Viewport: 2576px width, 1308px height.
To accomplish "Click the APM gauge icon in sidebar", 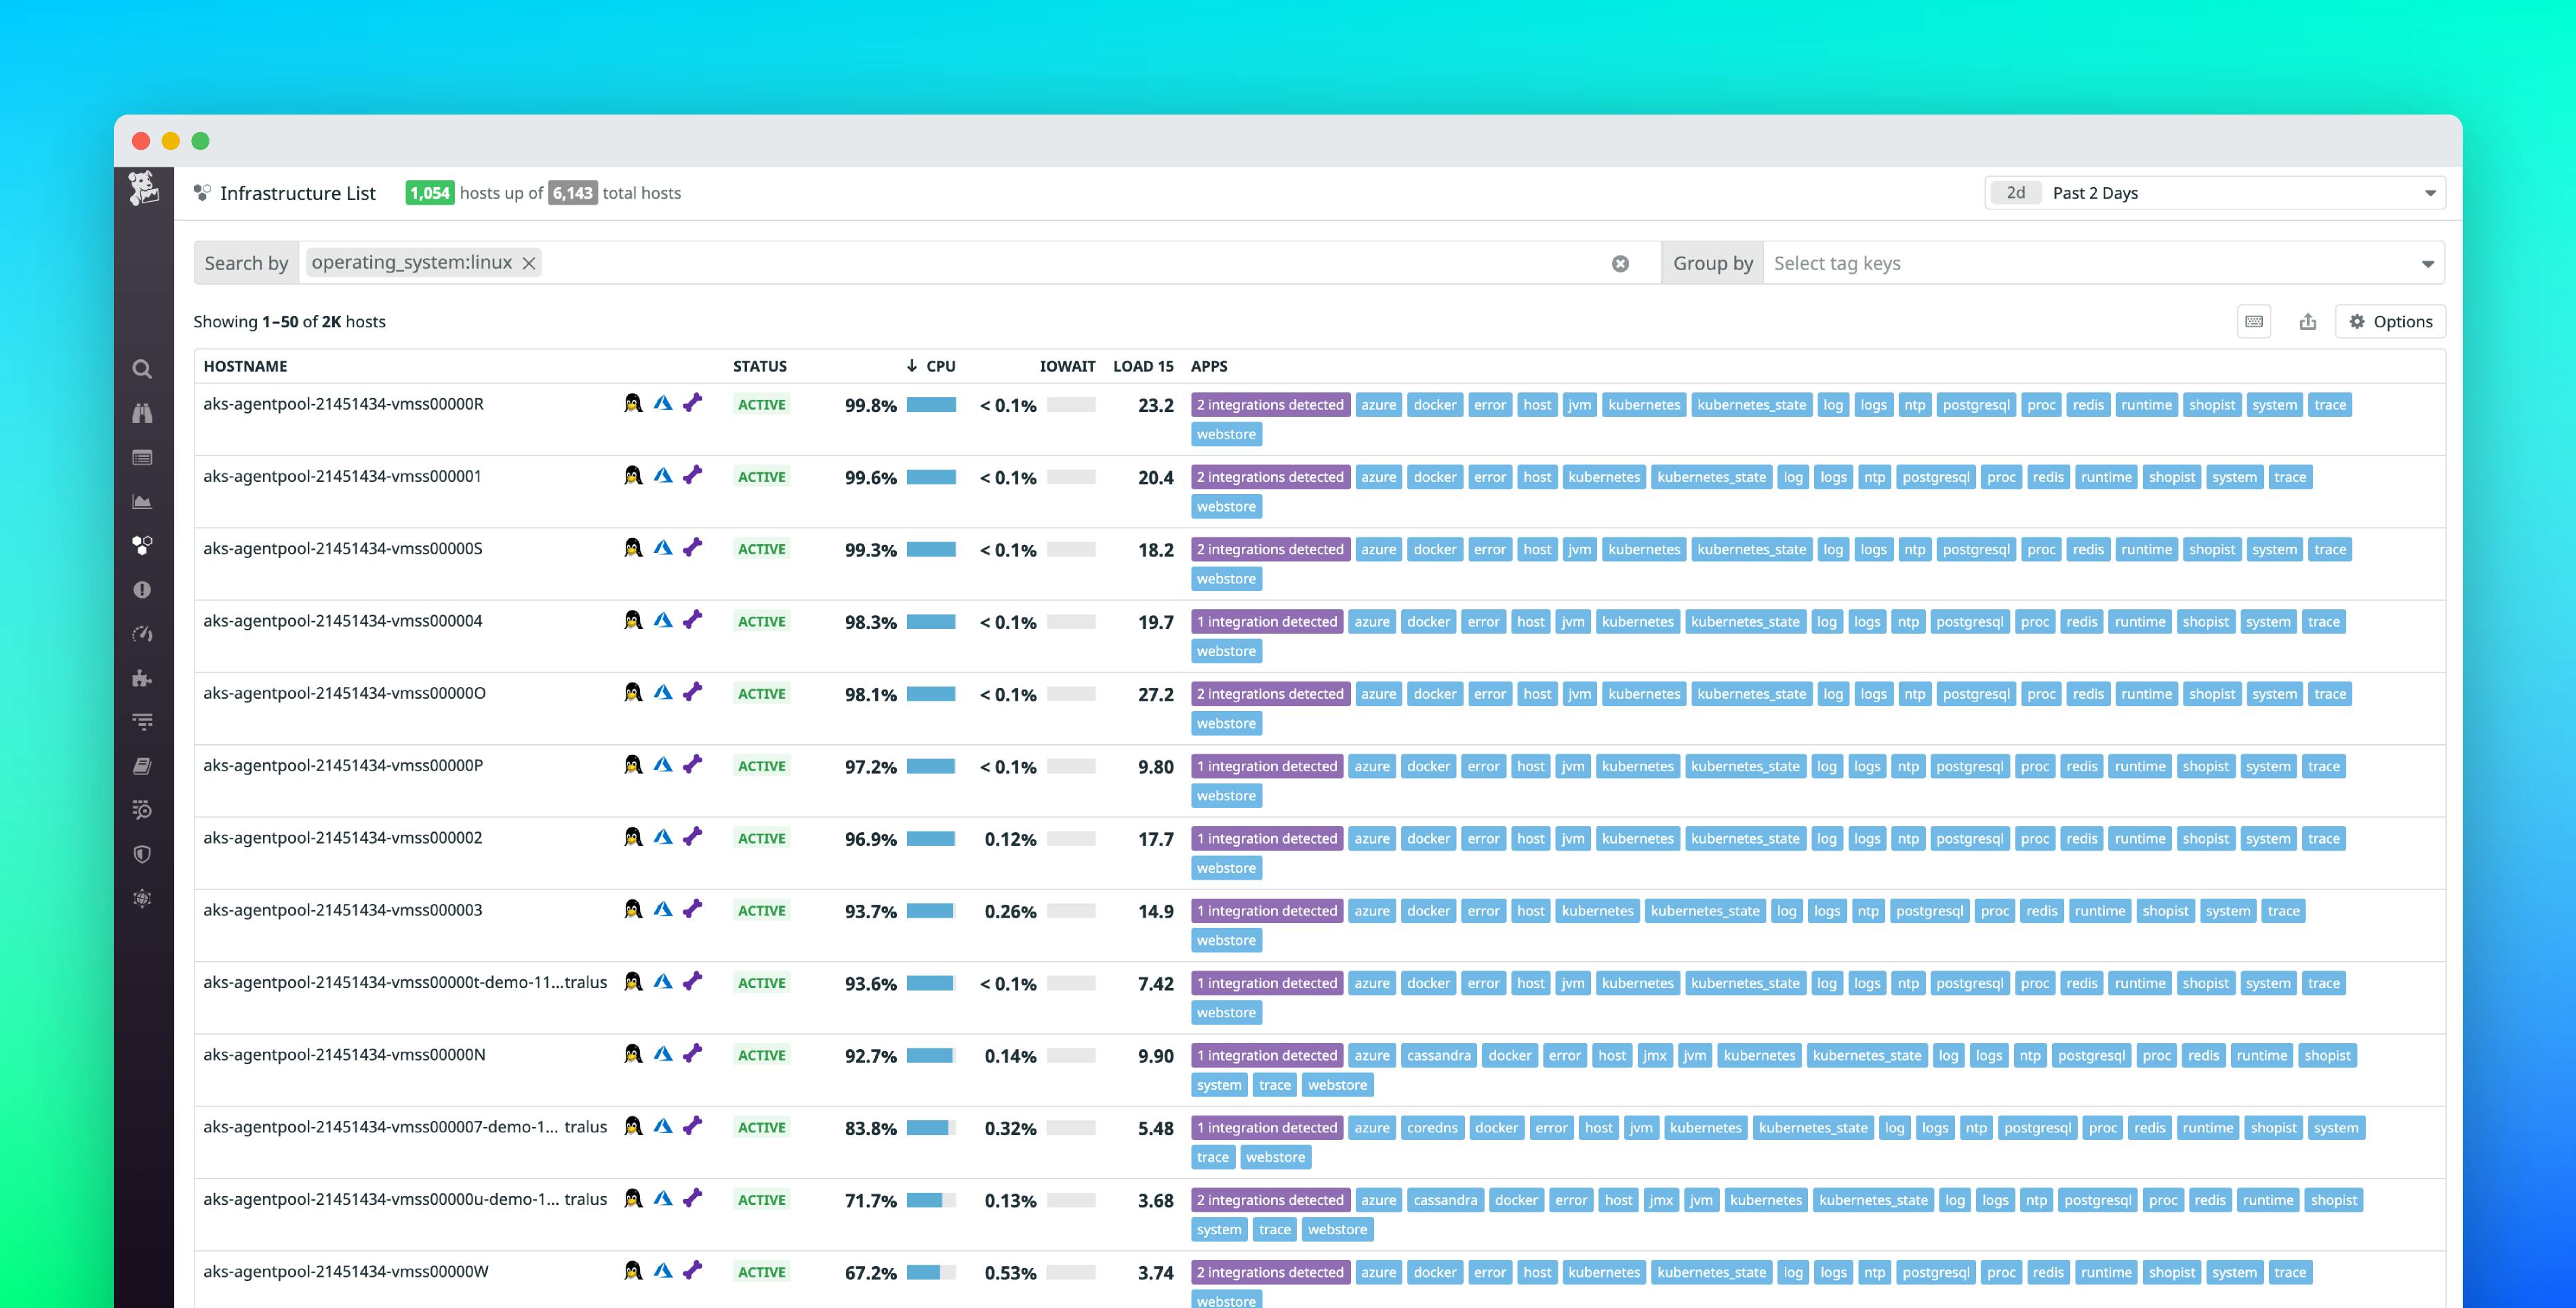I will point(142,634).
